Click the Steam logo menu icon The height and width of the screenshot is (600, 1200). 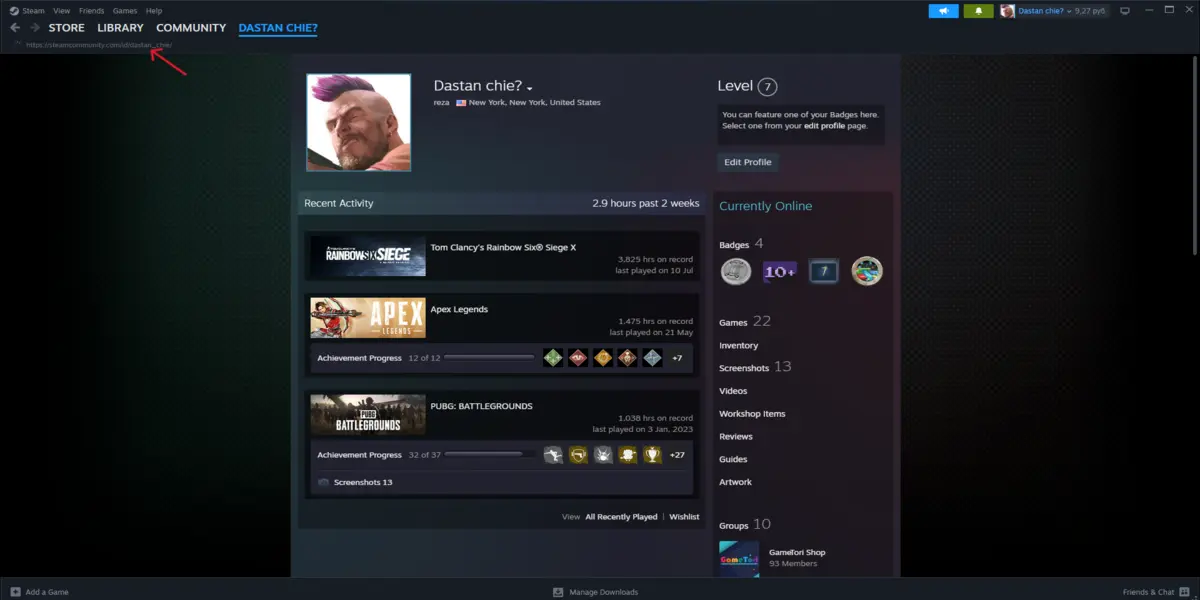(x=15, y=11)
